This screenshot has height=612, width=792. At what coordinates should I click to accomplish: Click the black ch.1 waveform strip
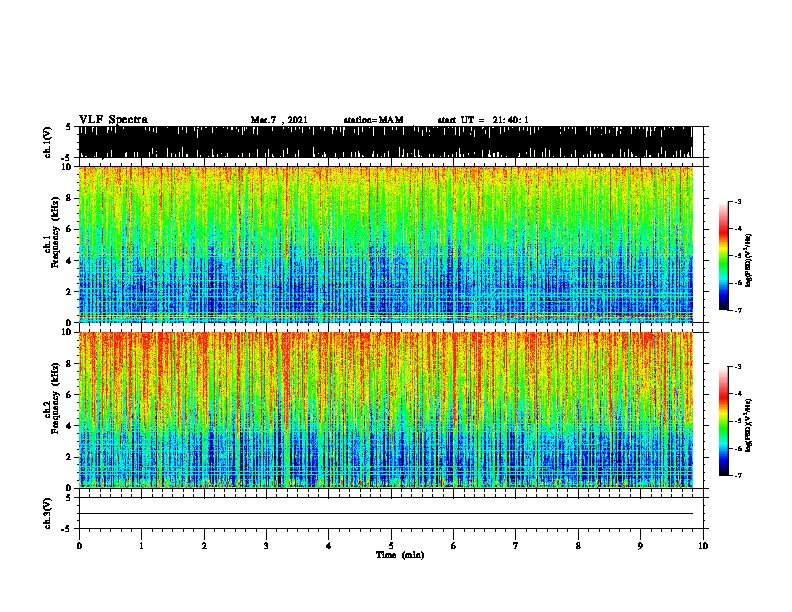[x=386, y=142]
